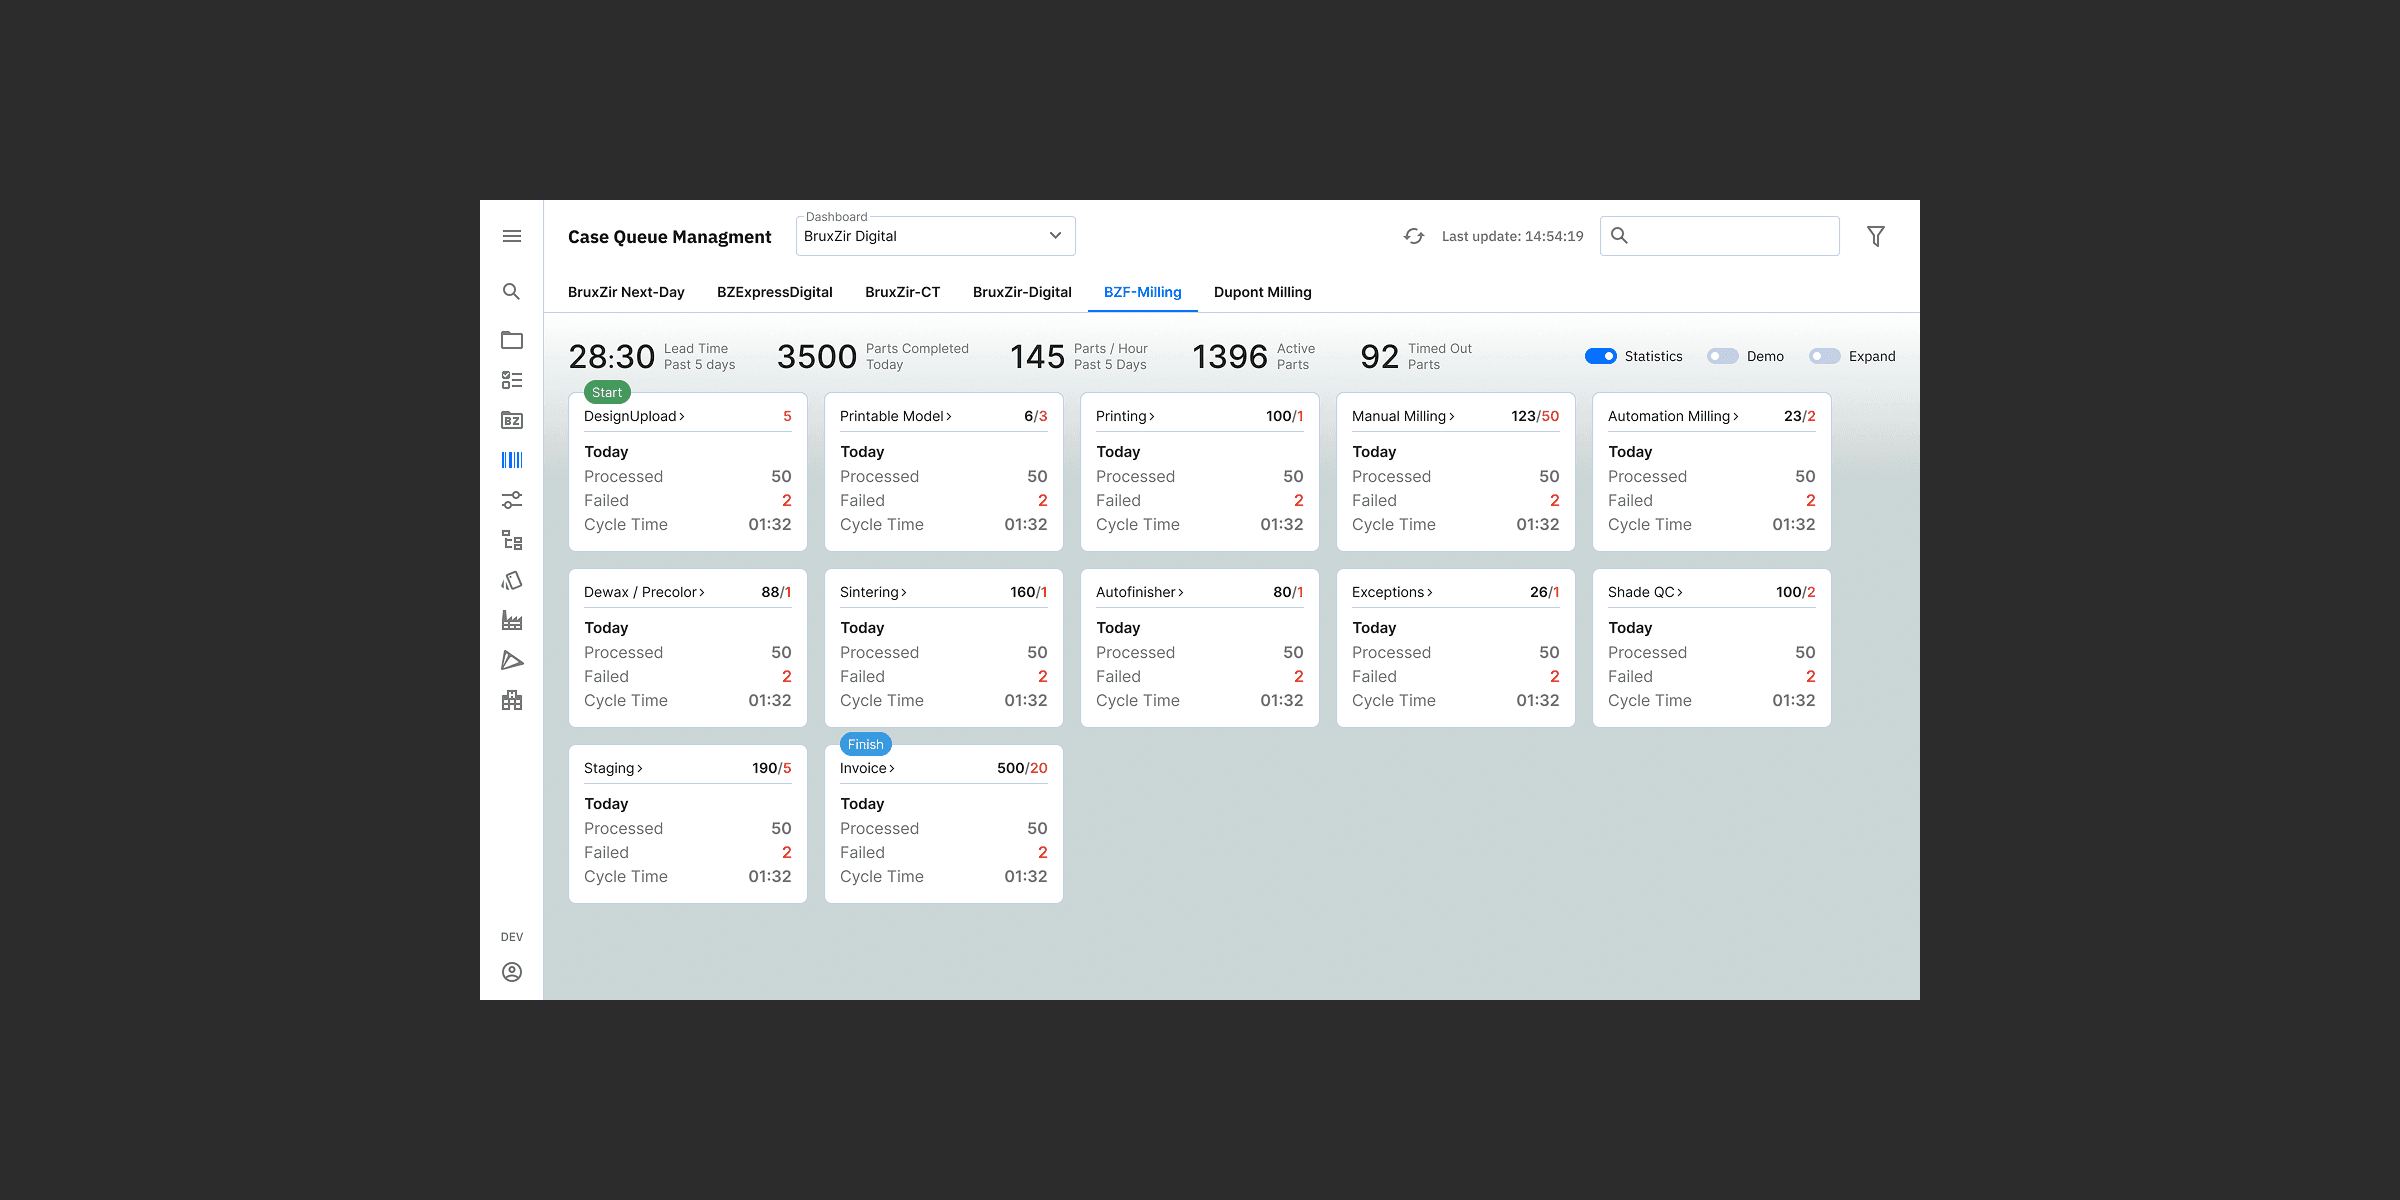Open the sliders settings sidebar icon
2400x1200 pixels.
[511, 500]
